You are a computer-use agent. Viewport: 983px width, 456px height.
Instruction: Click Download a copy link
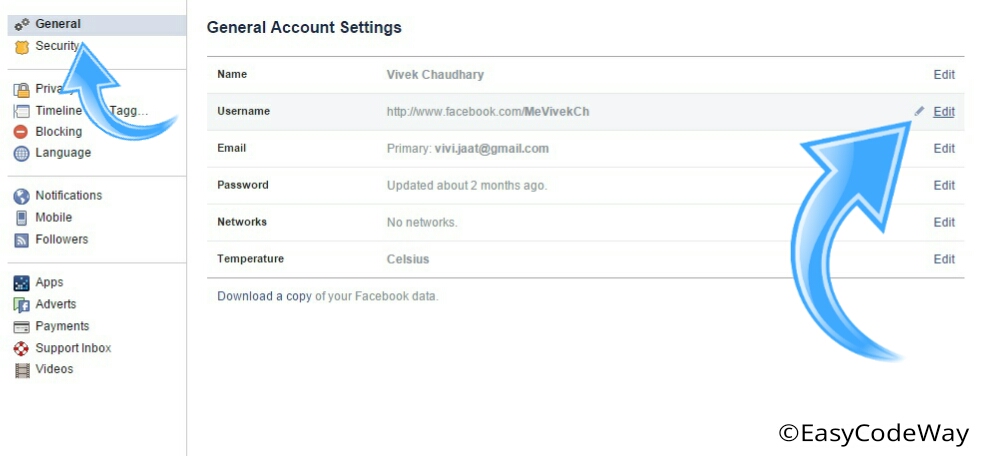pyautogui.click(x=264, y=296)
